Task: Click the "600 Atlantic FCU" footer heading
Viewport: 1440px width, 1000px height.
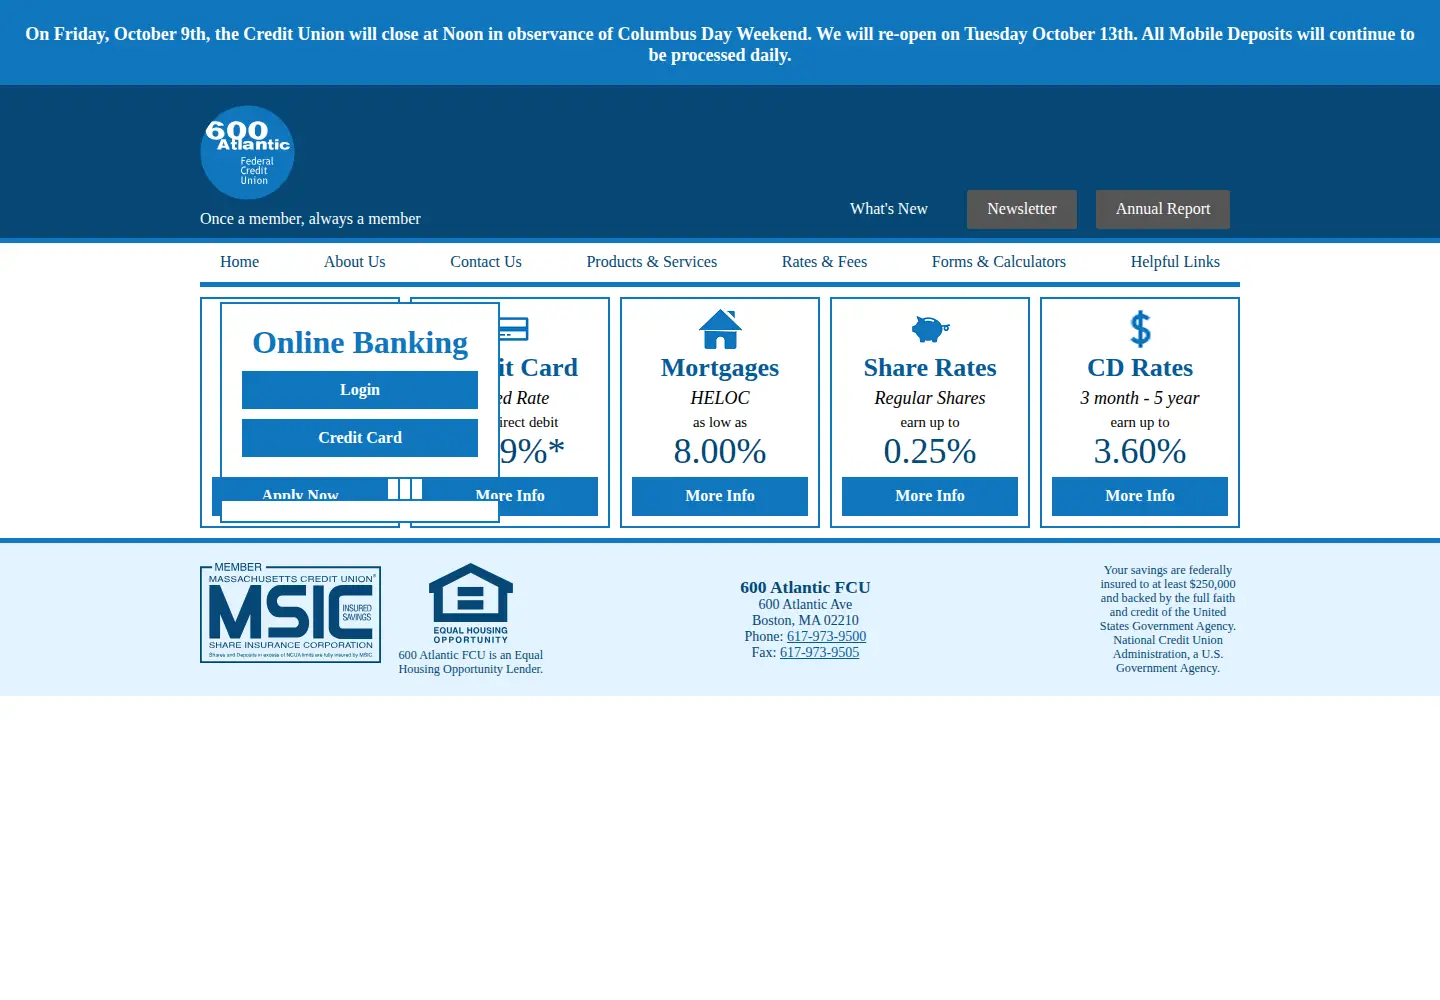Action: pos(805,588)
